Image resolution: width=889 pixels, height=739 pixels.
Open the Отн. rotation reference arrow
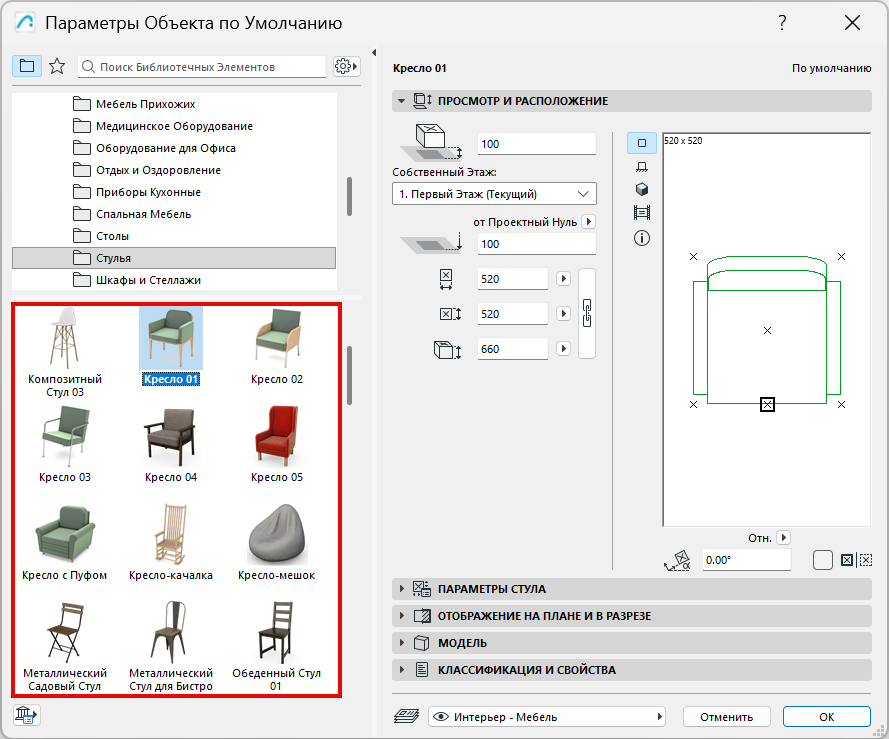click(x=784, y=537)
